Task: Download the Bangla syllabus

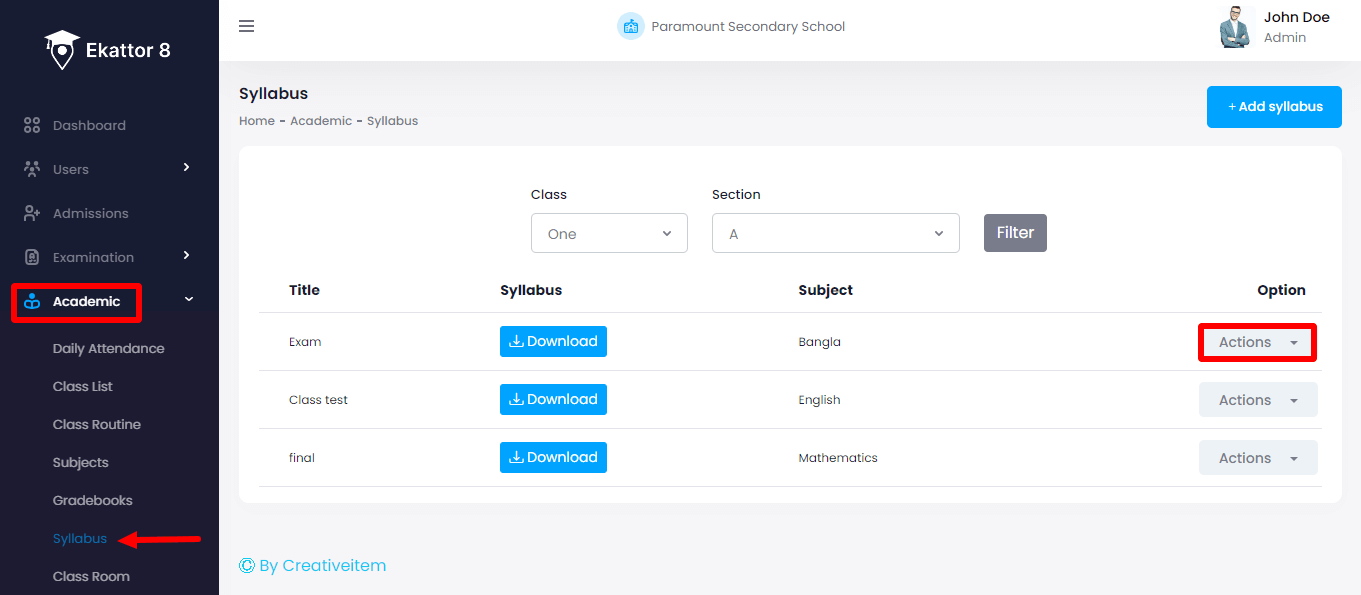Action: tap(553, 341)
